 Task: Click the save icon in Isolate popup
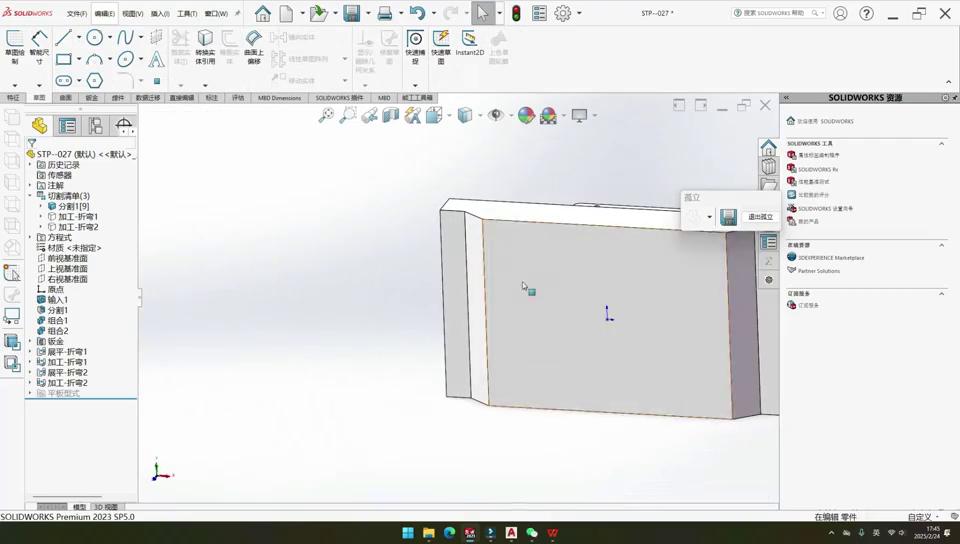point(728,217)
